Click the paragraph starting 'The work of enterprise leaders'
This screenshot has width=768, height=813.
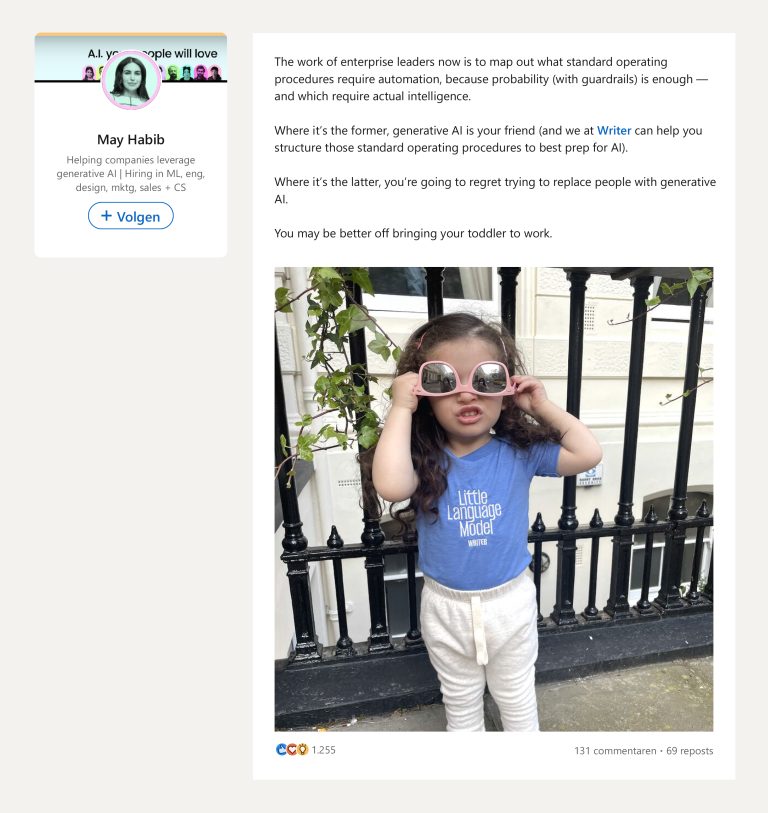pyautogui.click(x=492, y=79)
